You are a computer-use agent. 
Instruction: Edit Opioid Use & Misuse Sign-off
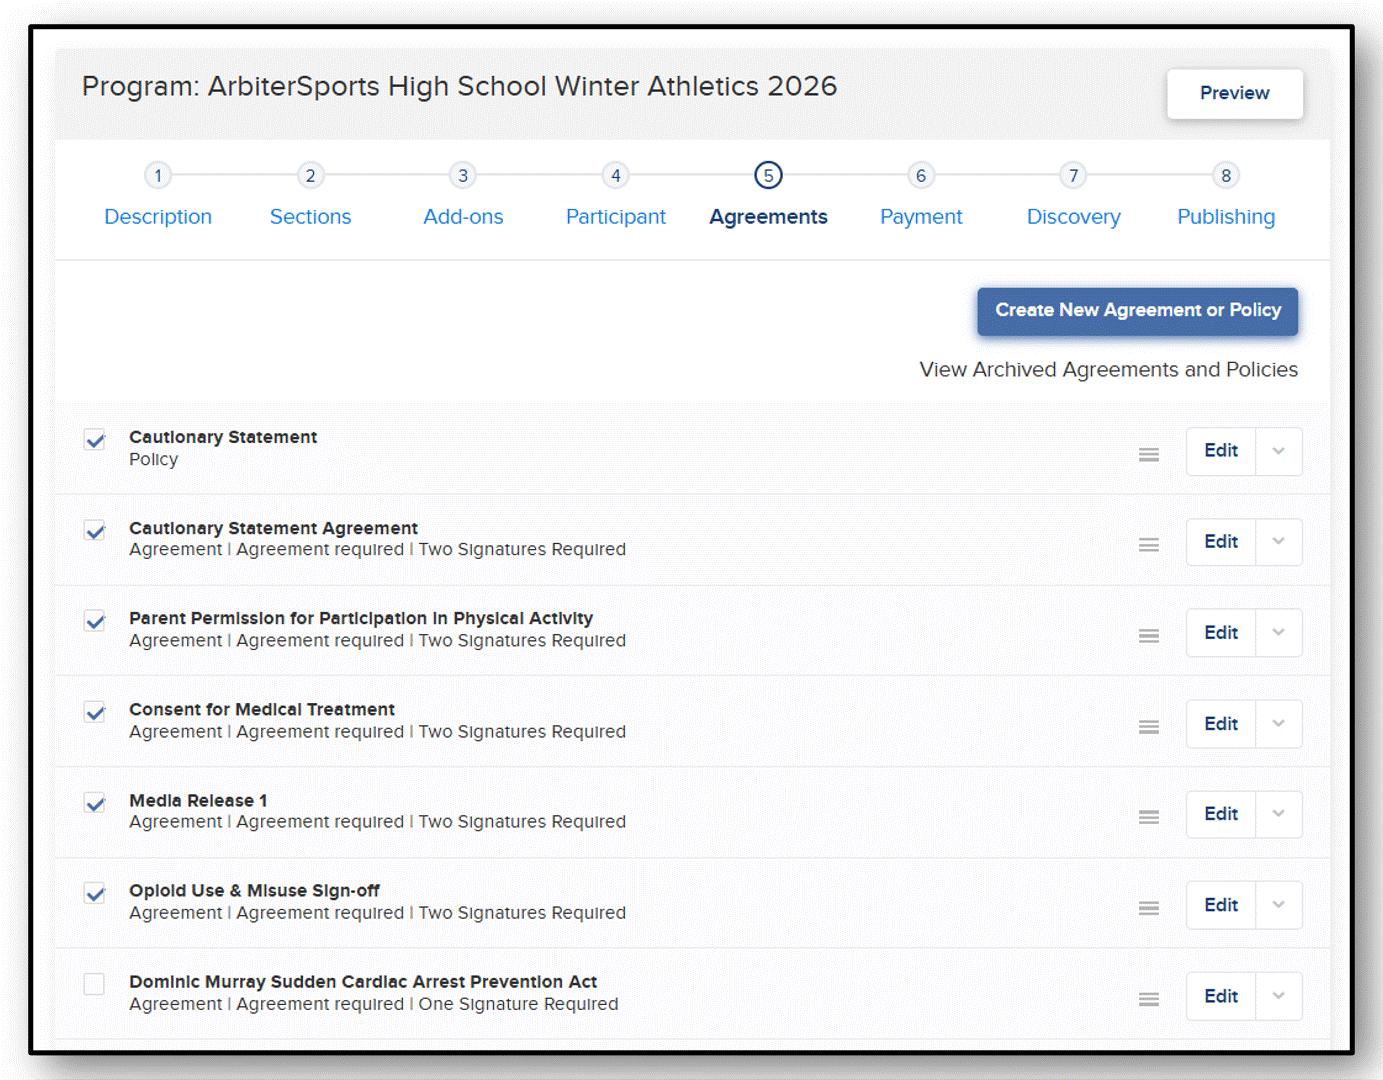click(x=1221, y=905)
